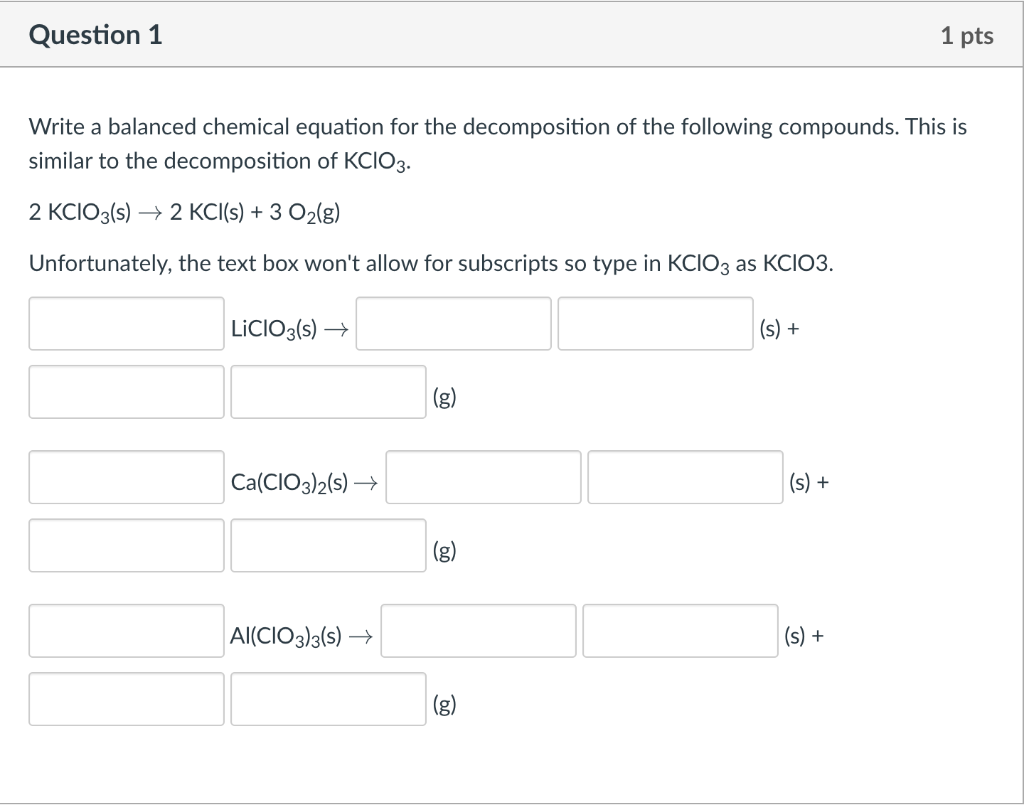Screen dimensions: 1024x805
Task: Click the gas formula box for LiClO3 decomposition
Action: coord(328,391)
